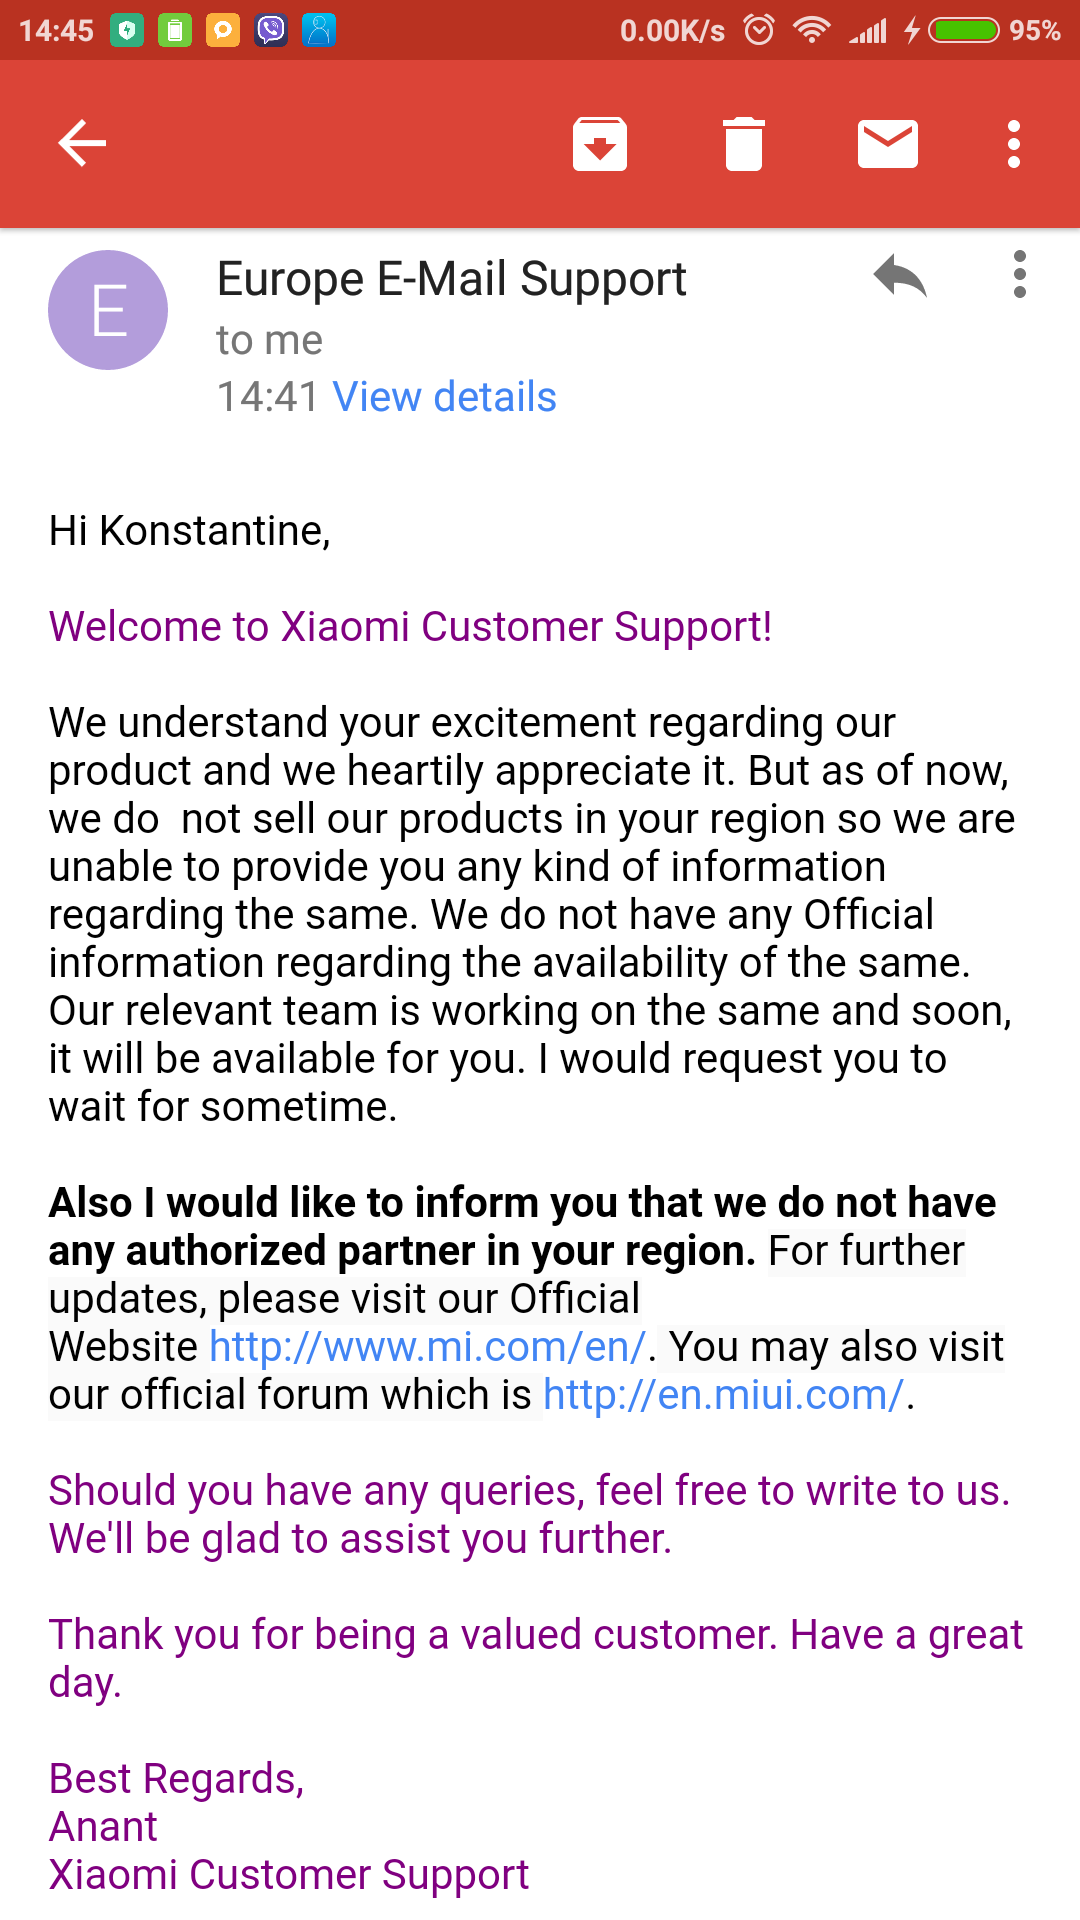Screen dimensions: 1080x1920
Task: Tap the Wi-Fi status icon
Action: pyautogui.click(x=811, y=30)
